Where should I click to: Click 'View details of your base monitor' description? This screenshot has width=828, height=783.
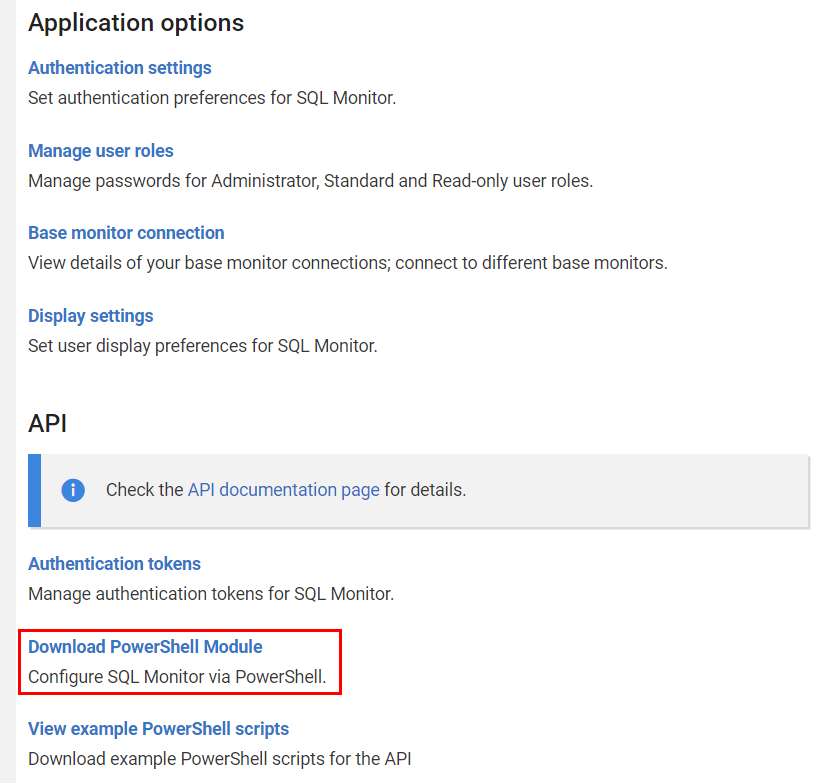click(347, 263)
